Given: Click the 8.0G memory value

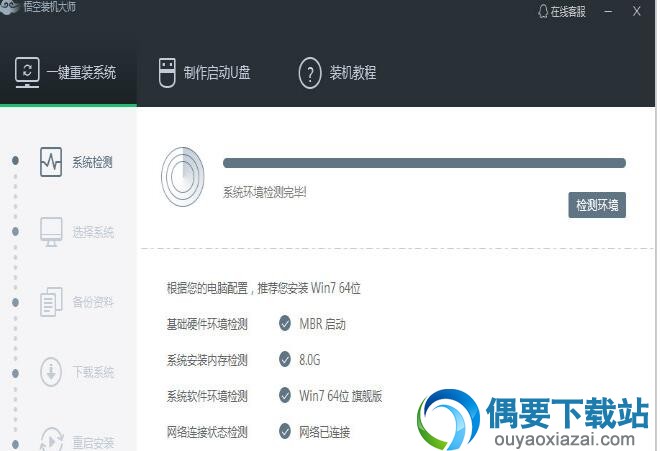Looking at the screenshot, I should pyautogui.click(x=309, y=360).
